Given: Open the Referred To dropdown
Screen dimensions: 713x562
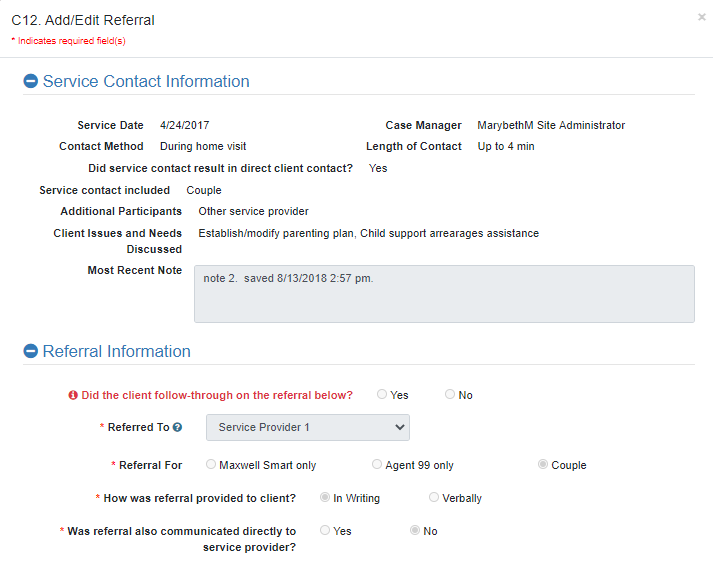Looking at the screenshot, I should coord(308,427).
